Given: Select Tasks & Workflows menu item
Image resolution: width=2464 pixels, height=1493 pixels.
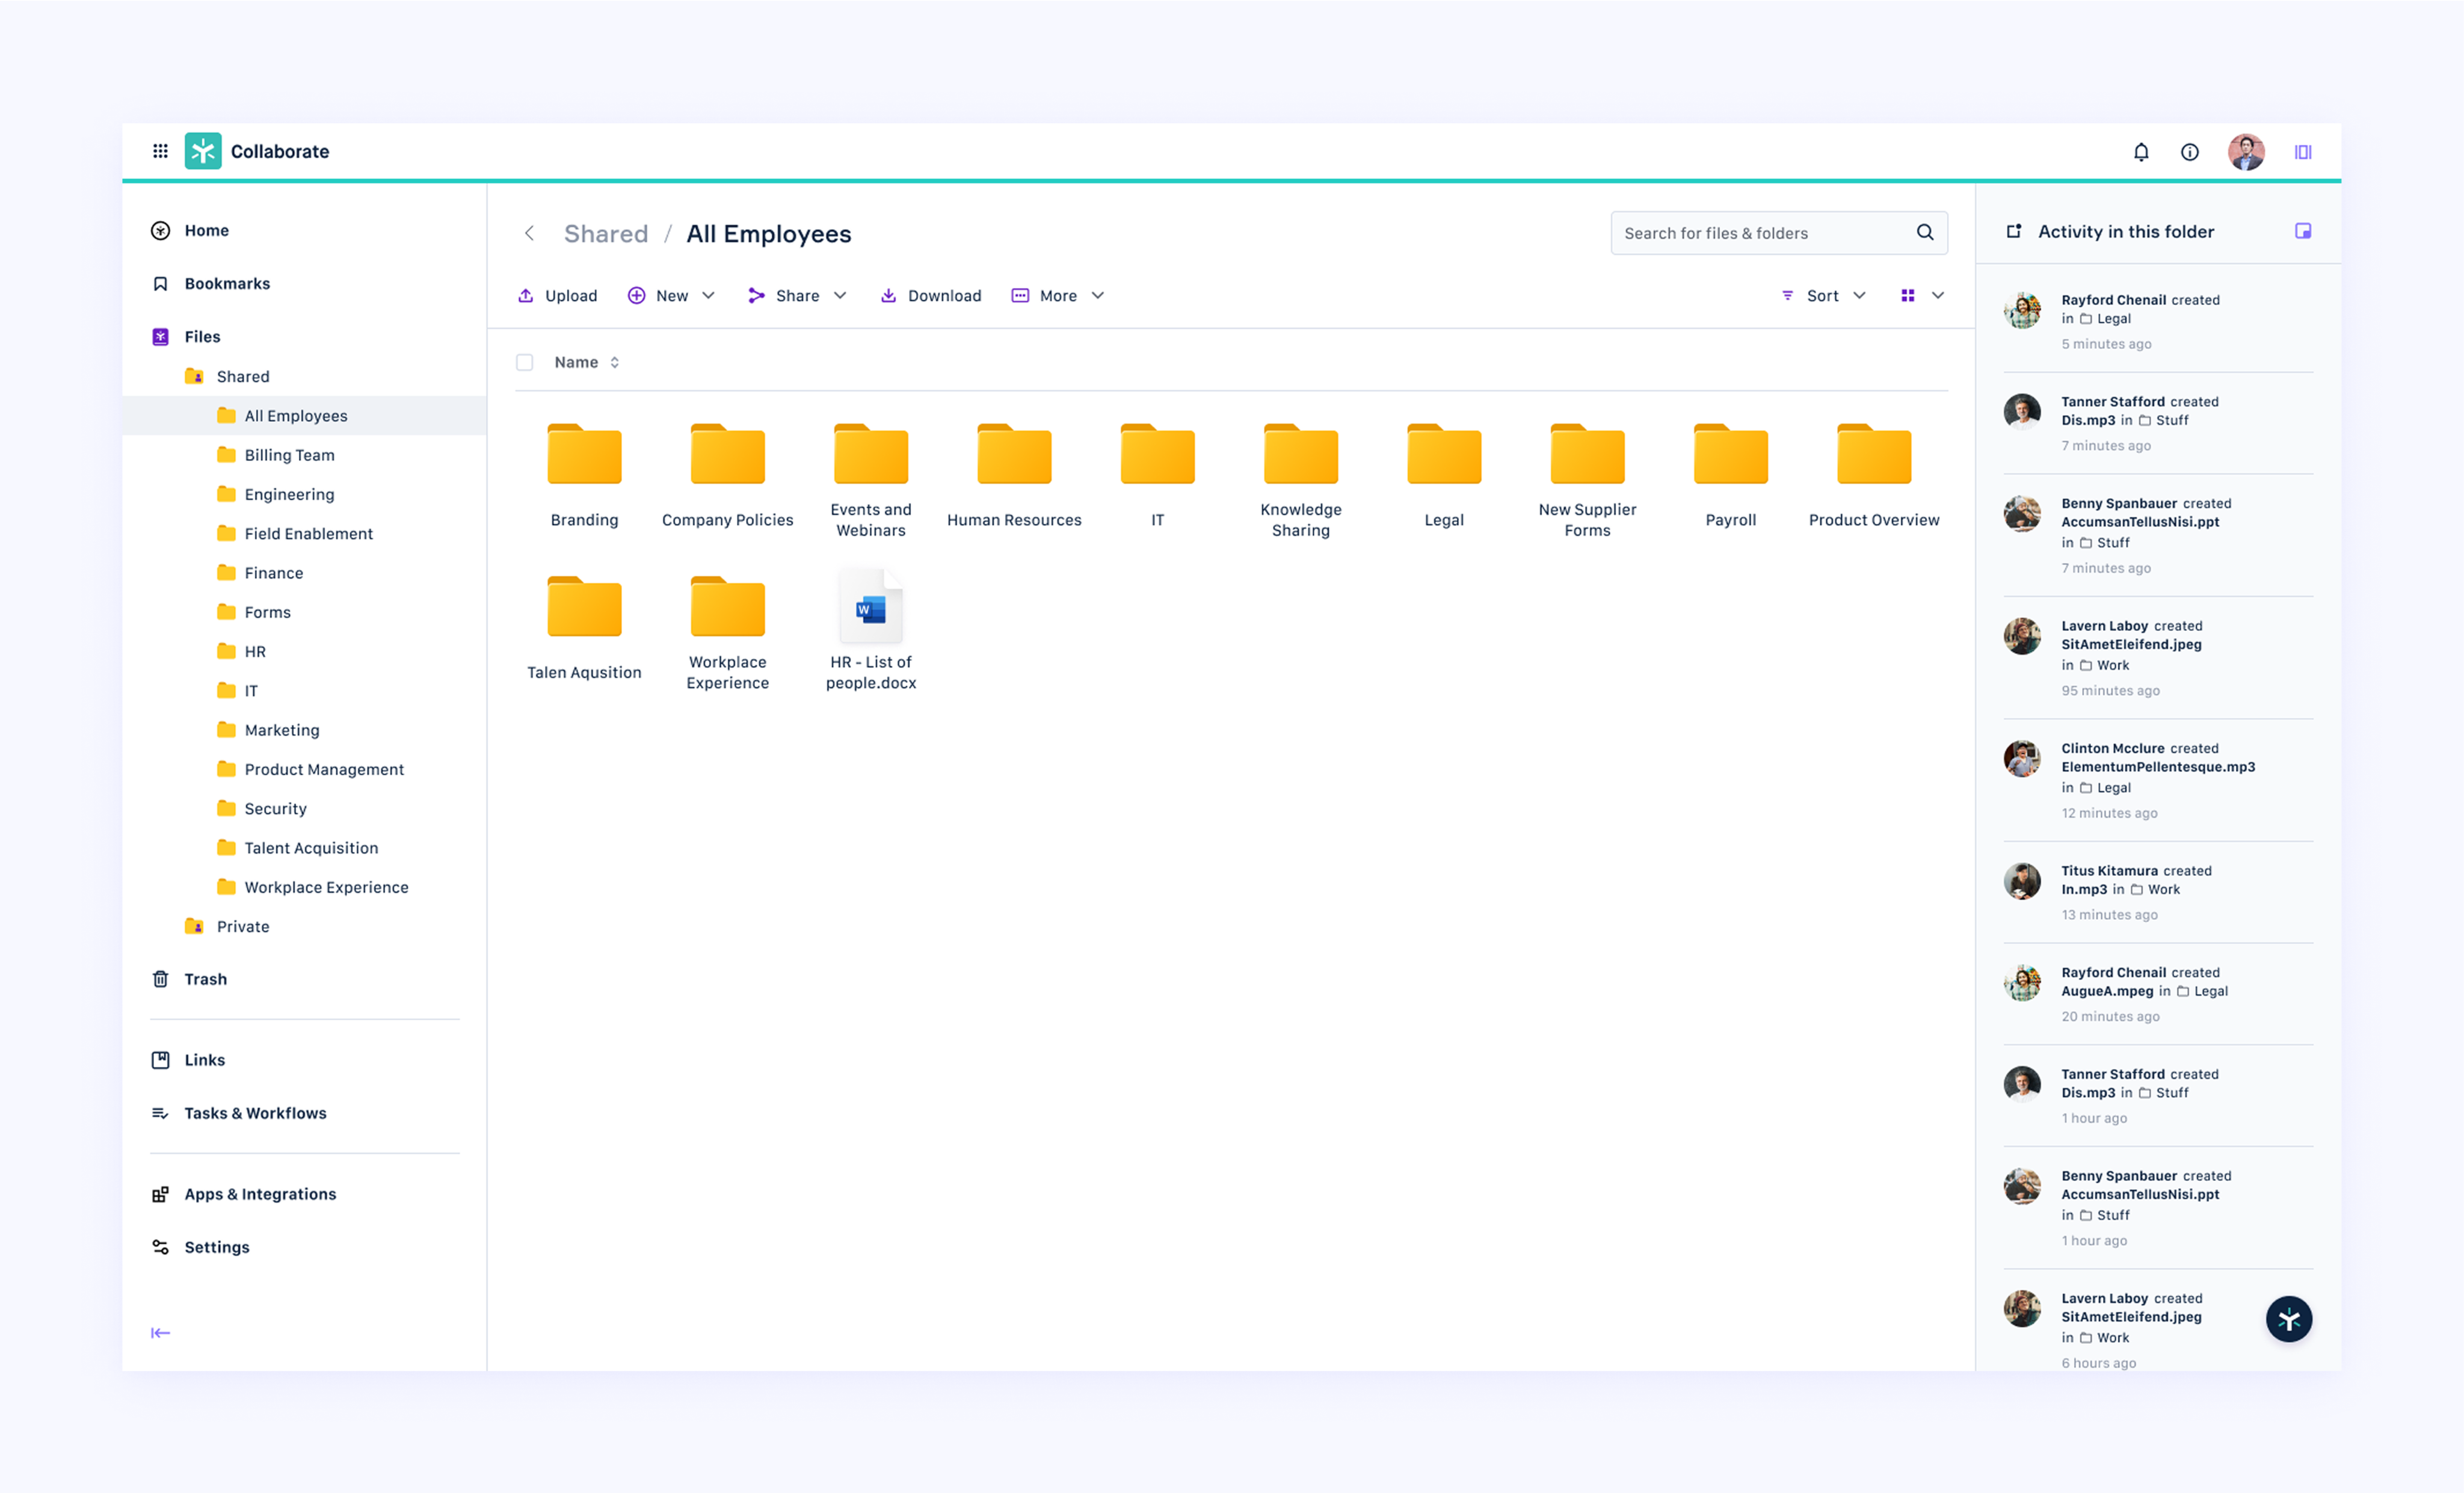Looking at the screenshot, I should (x=255, y=1113).
